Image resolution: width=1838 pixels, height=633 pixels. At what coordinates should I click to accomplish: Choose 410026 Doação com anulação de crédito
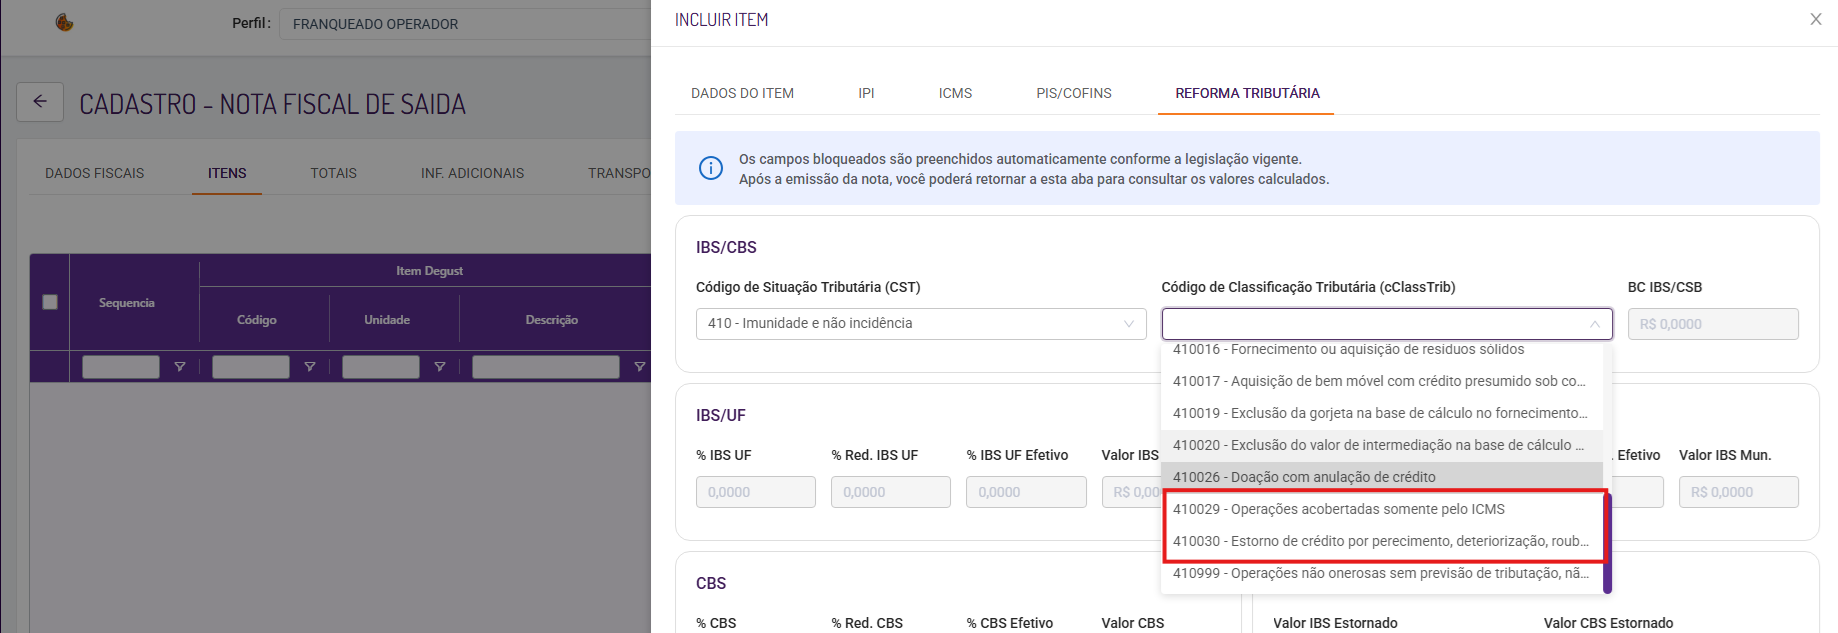(1304, 477)
